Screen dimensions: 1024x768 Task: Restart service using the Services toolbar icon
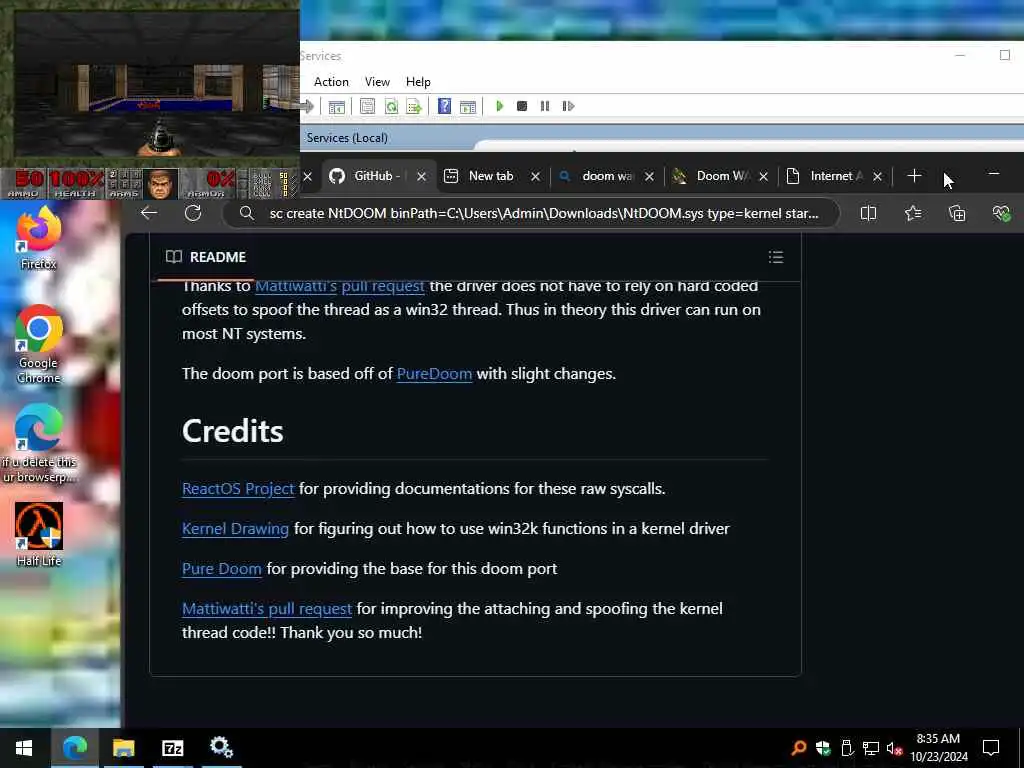point(568,106)
